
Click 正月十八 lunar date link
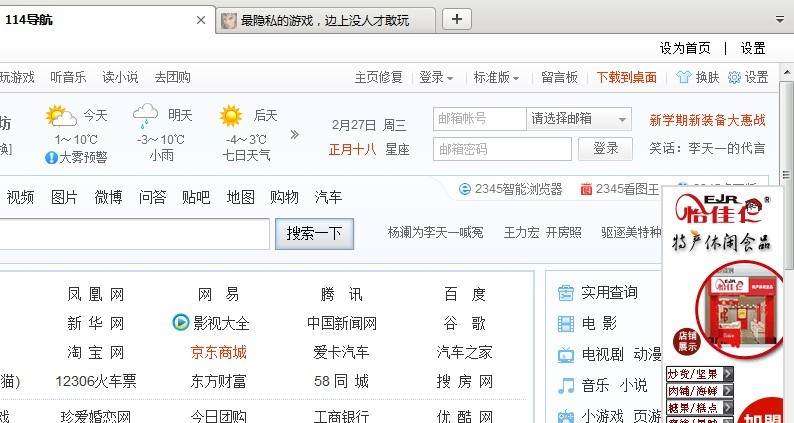point(352,149)
